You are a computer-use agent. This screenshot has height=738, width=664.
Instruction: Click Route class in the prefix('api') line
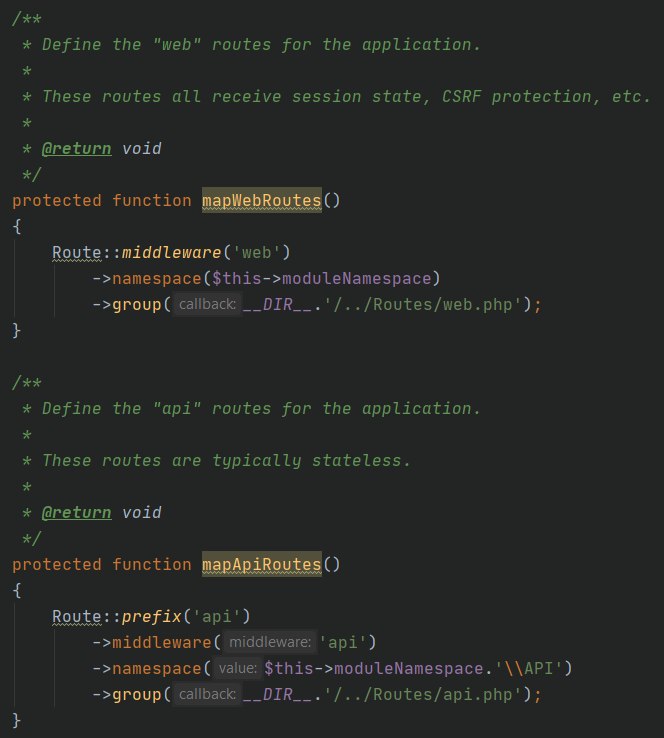77,617
